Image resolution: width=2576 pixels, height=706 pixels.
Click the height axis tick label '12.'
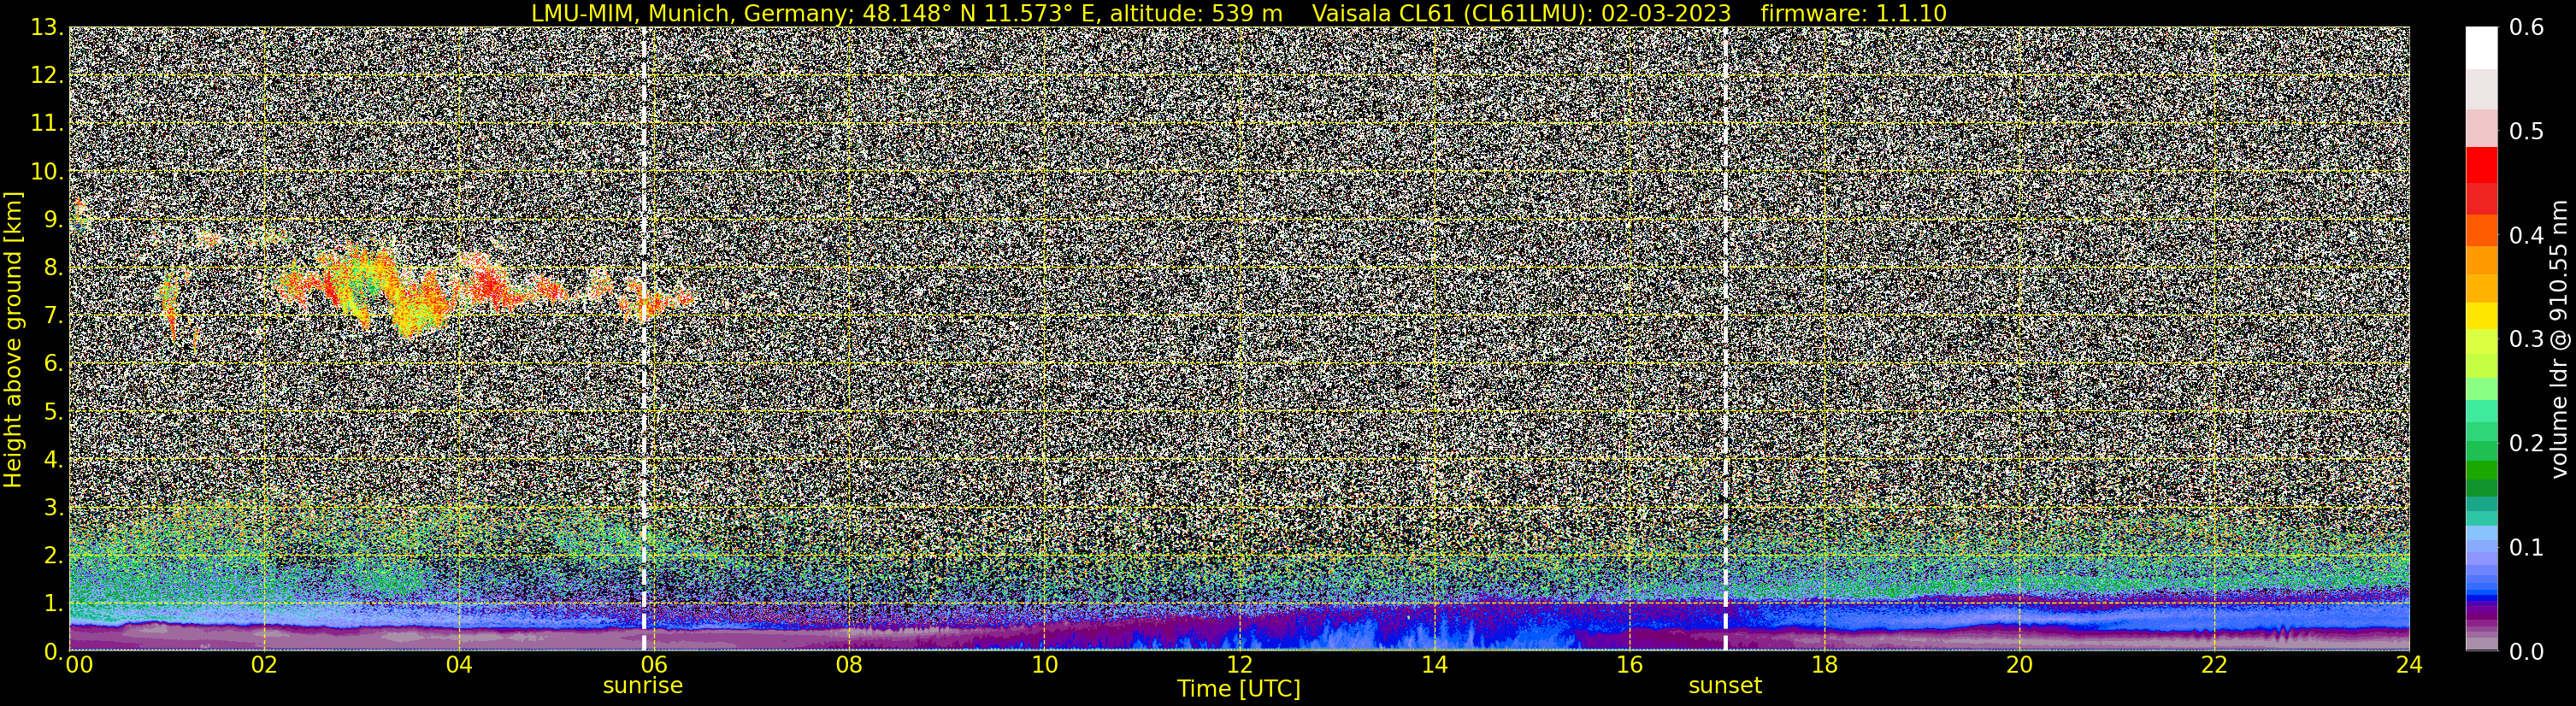(46, 76)
